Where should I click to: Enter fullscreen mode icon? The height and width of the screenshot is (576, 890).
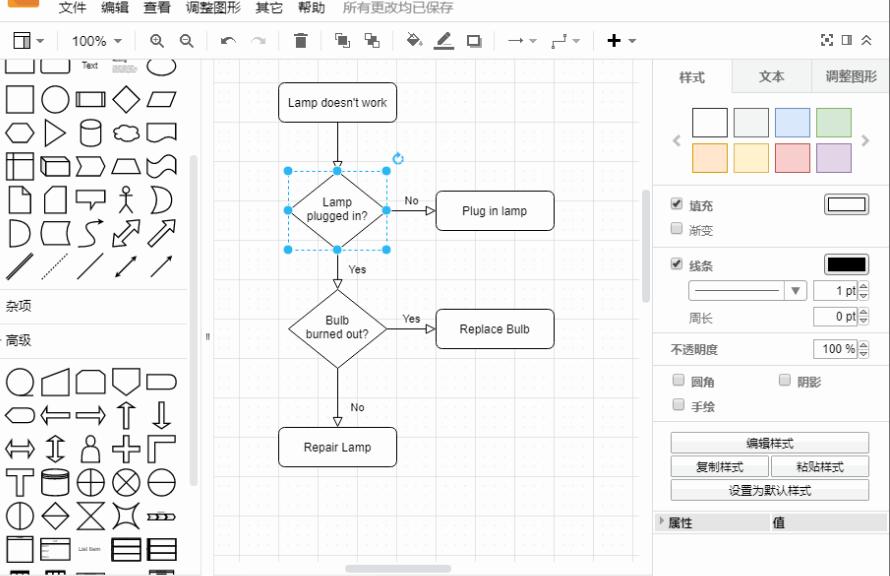point(827,40)
